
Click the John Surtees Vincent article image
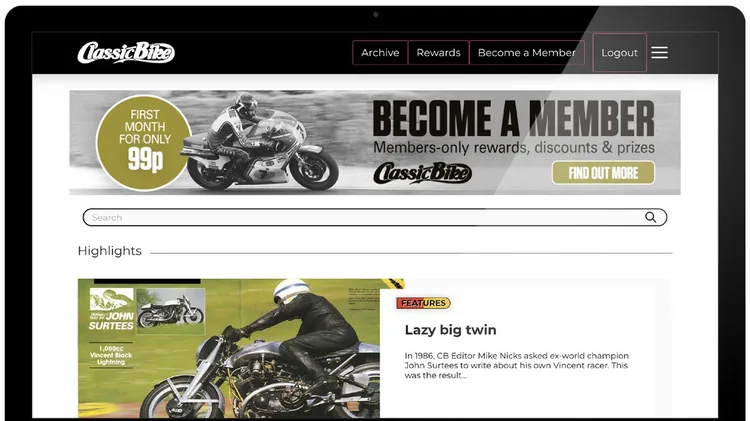[x=229, y=348]
